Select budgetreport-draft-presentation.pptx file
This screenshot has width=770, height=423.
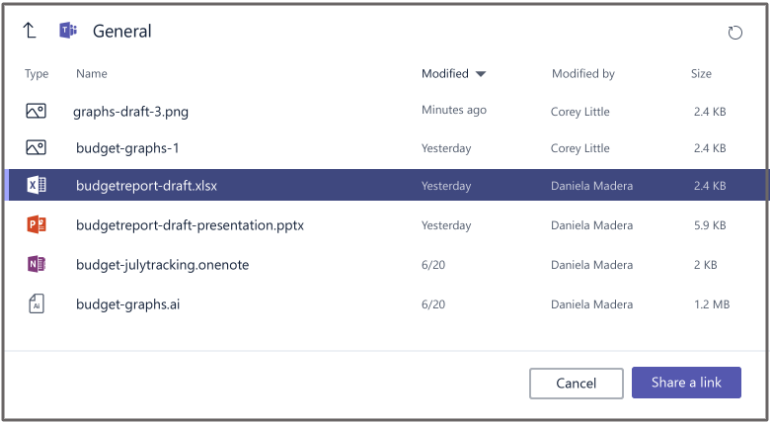(190, 225)
